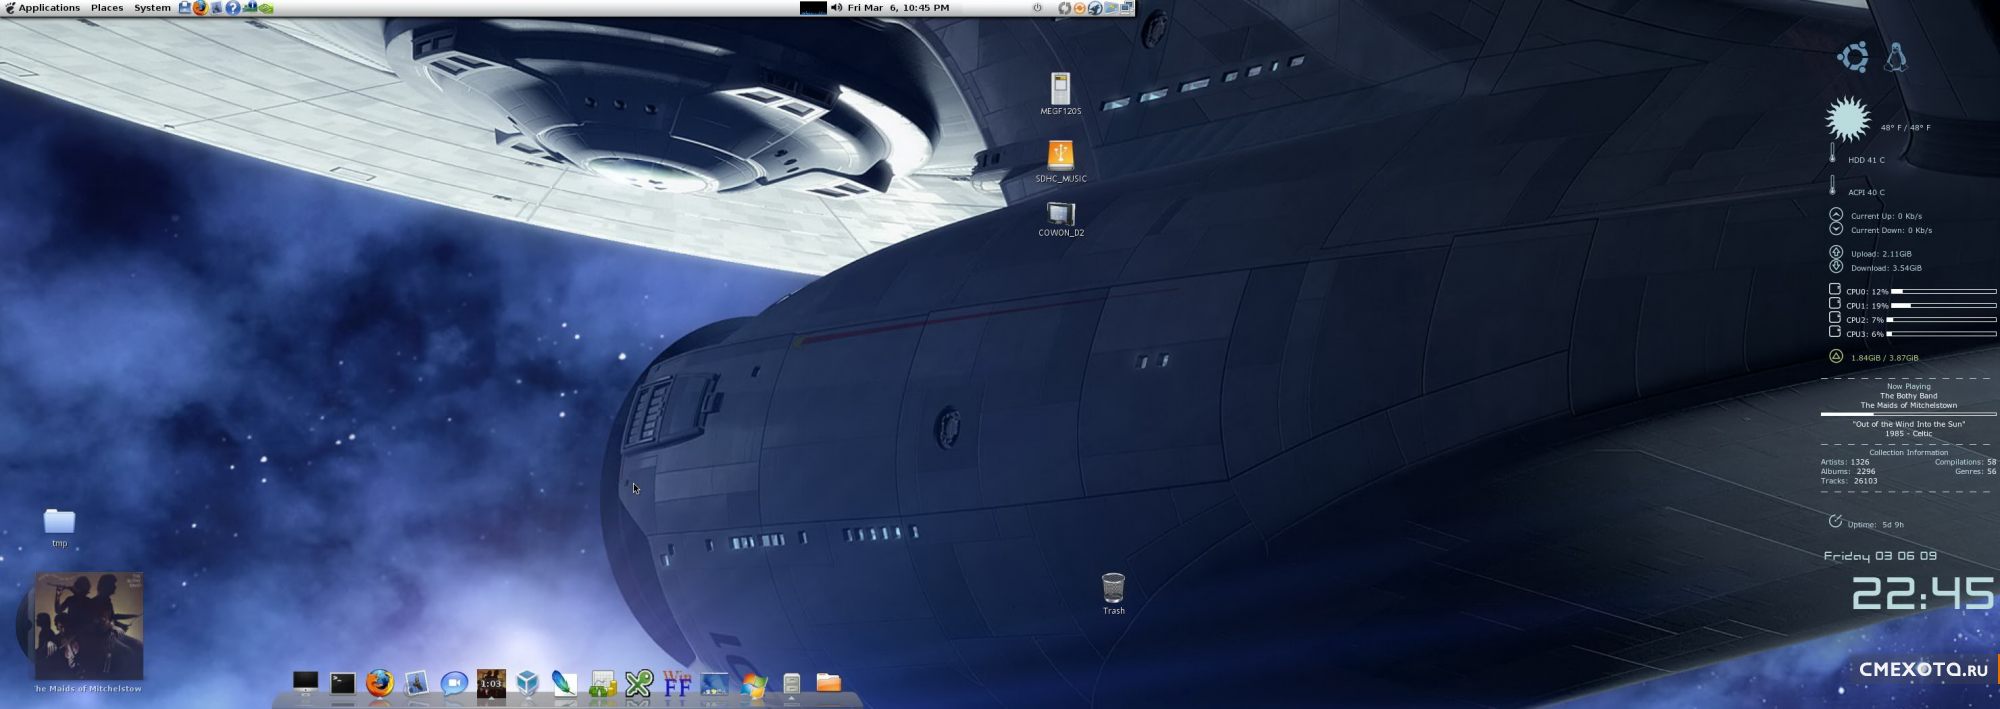Screen dimensions: 2000x709
Task: Open the tmp folder on desktop
Action: coord(59,522)
